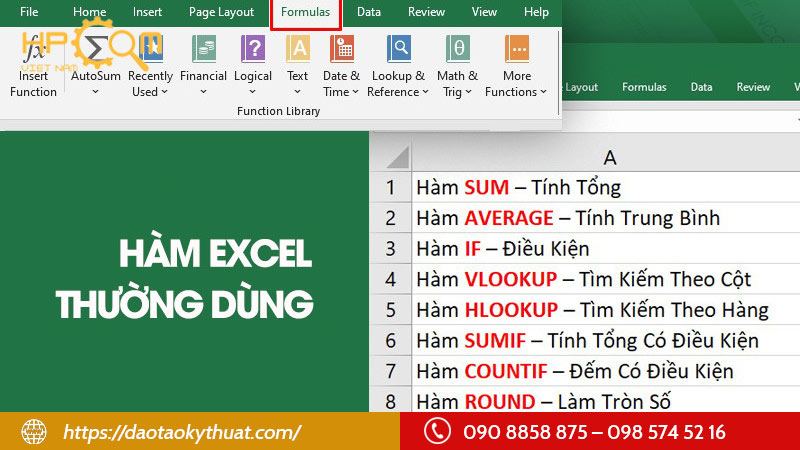Switch to the Insert tab
The image size is (800, 450).
point(147,12)
